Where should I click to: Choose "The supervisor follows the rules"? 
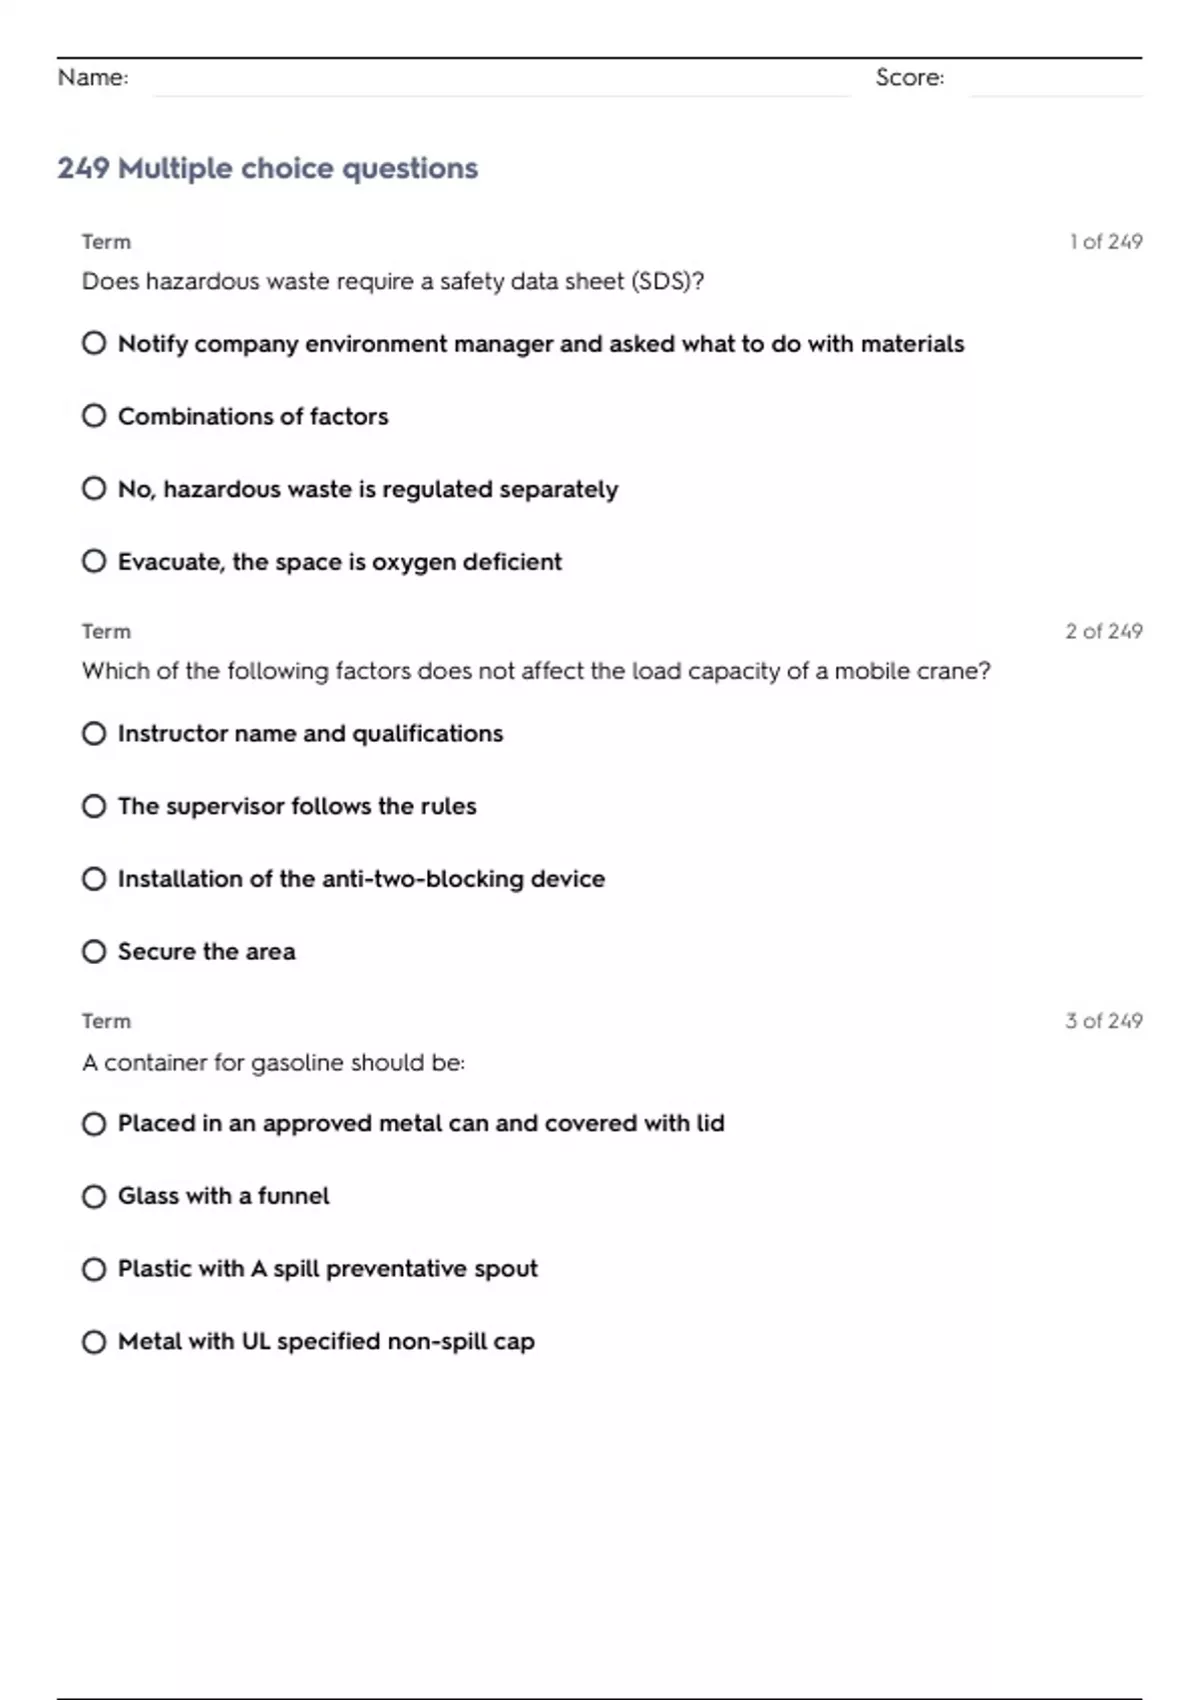tap(94, 806)
